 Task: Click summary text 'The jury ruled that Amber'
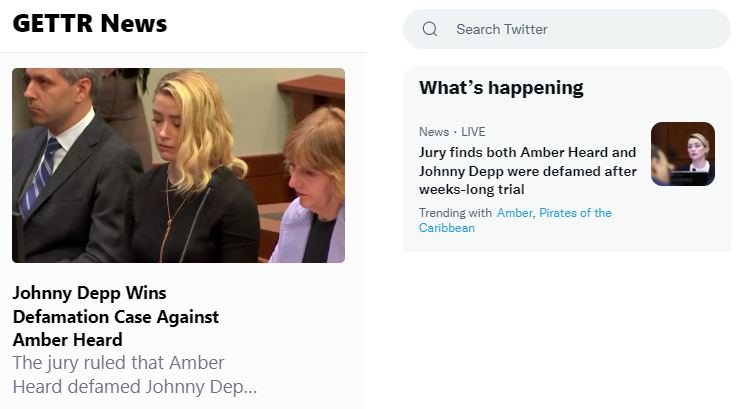[118, 362]
